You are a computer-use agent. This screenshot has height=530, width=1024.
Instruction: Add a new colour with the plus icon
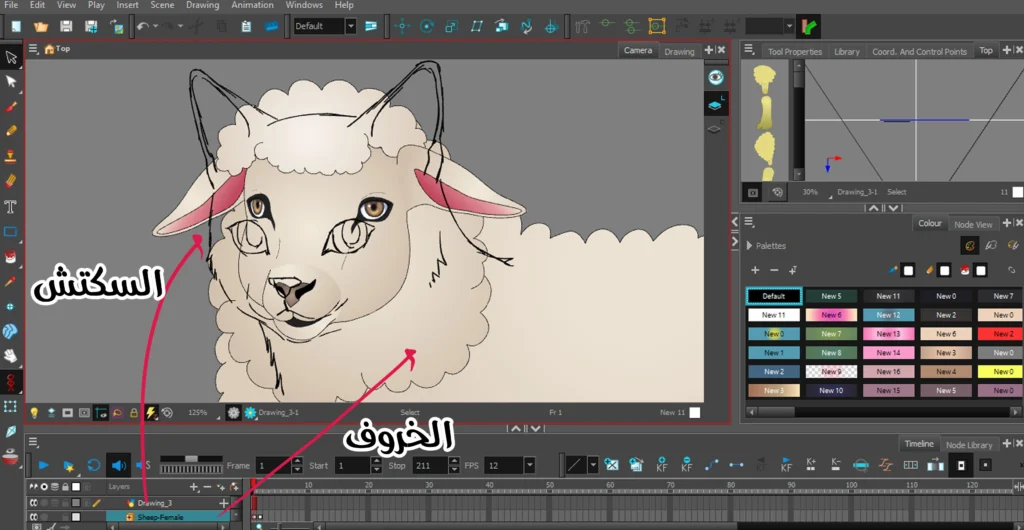(x=755, y=270)
